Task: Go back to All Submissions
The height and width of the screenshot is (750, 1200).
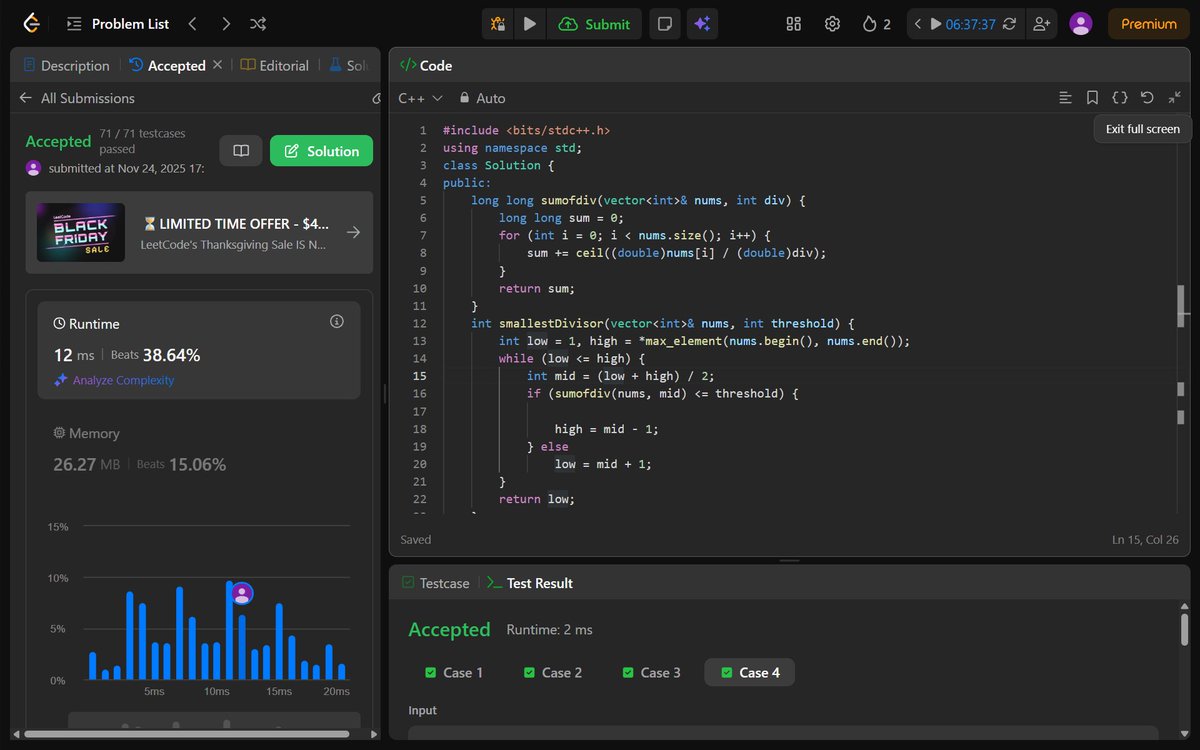Action: pos(77,98)
